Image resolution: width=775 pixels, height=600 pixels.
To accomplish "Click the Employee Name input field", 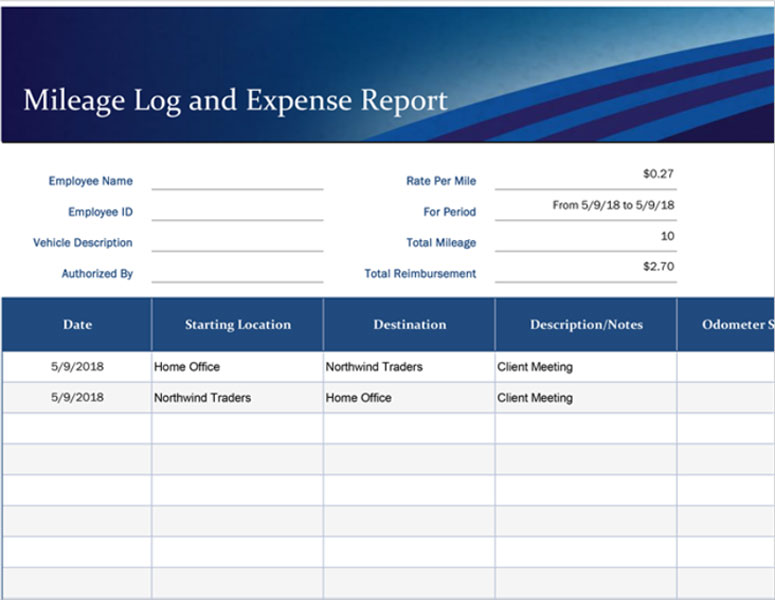I will pyautogui.click(x=237, y=180).
